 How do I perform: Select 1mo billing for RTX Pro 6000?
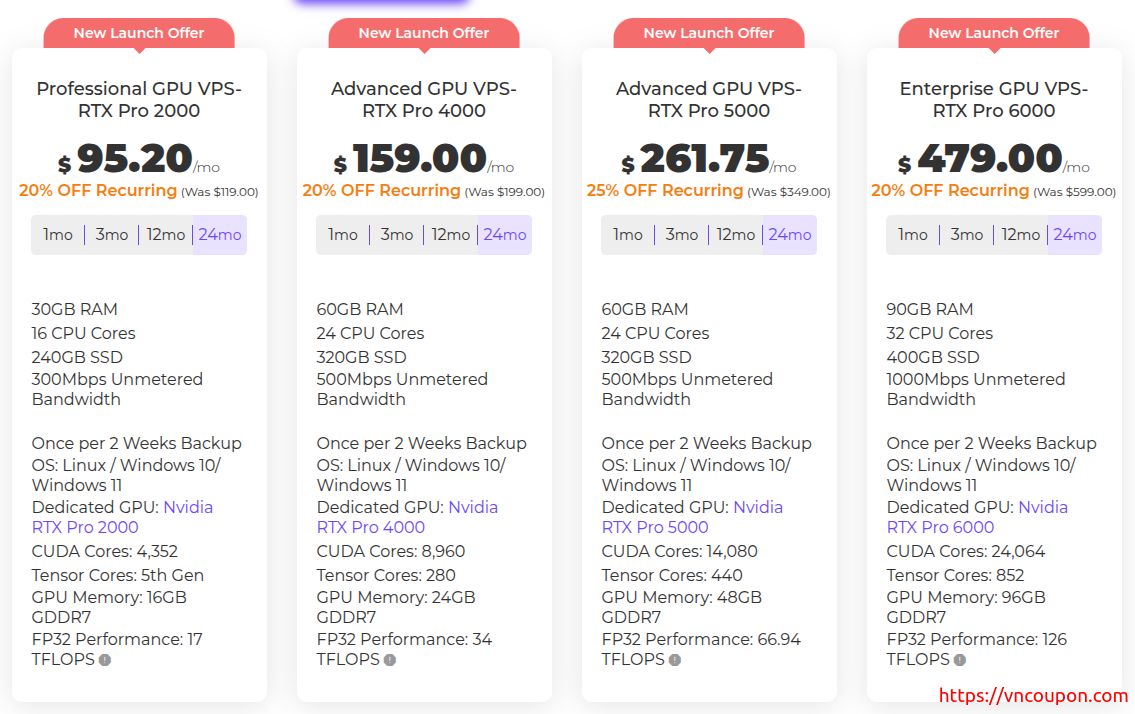tap(913, 235)
